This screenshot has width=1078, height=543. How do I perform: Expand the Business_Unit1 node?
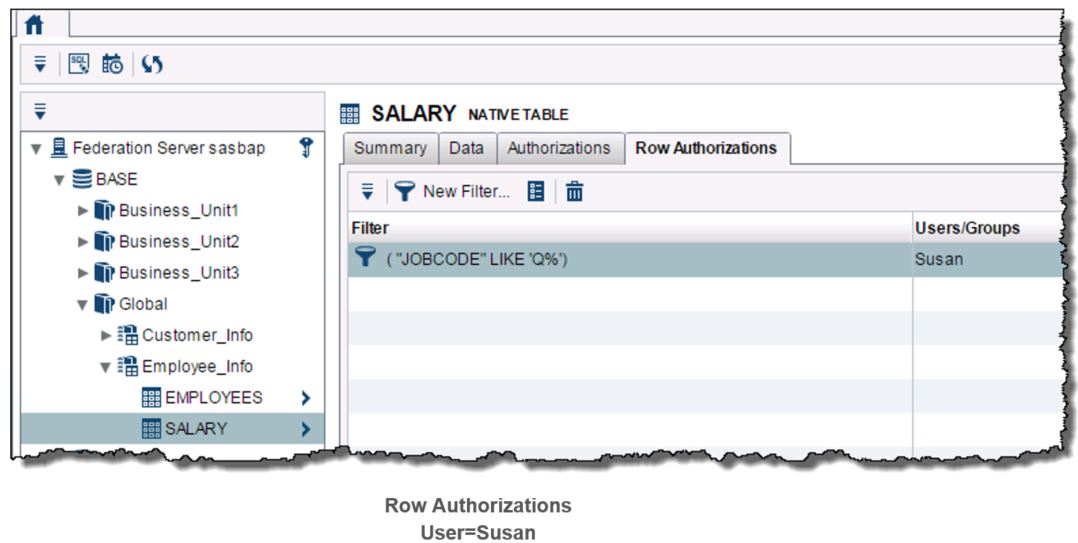tap(83, 211)
